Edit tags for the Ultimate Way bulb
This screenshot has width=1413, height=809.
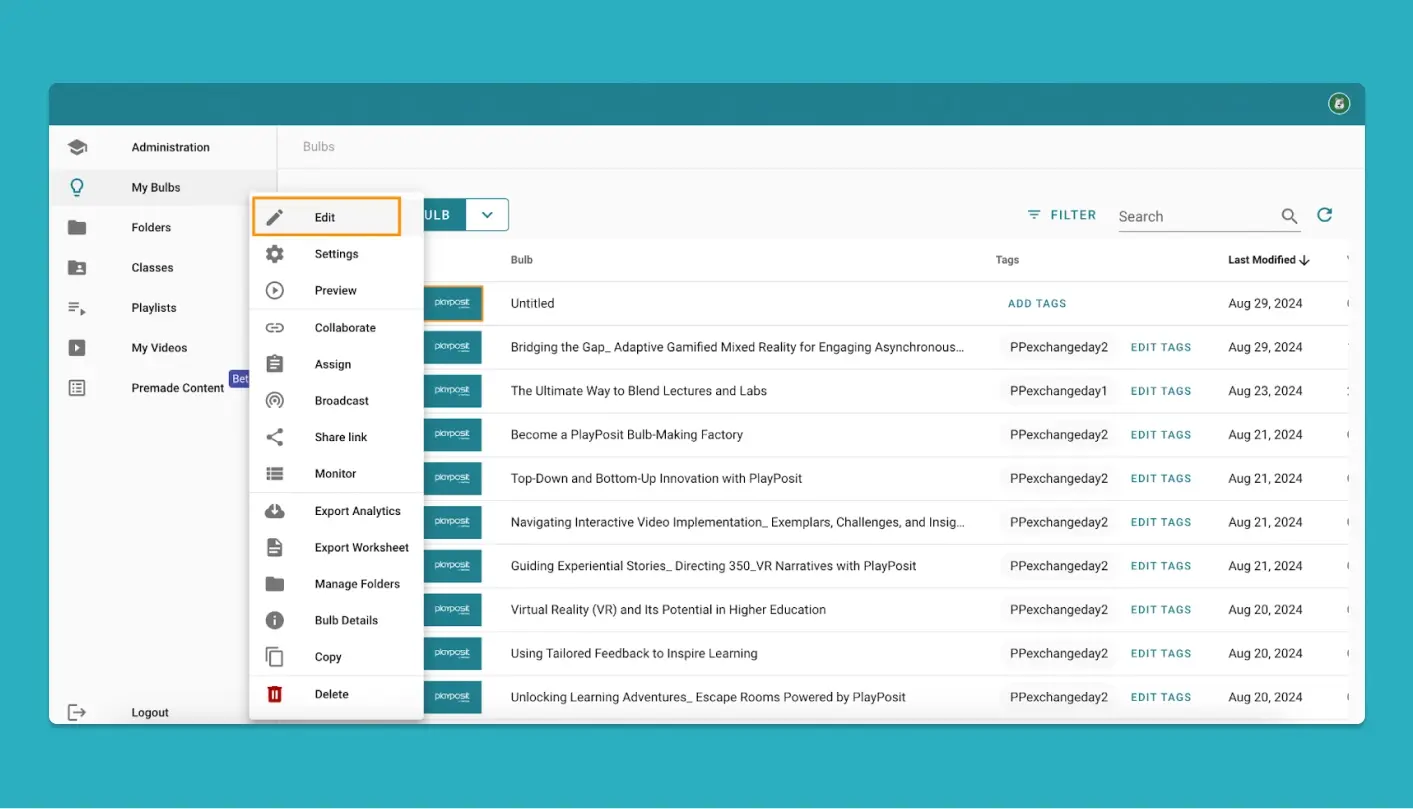(1160, 391)
